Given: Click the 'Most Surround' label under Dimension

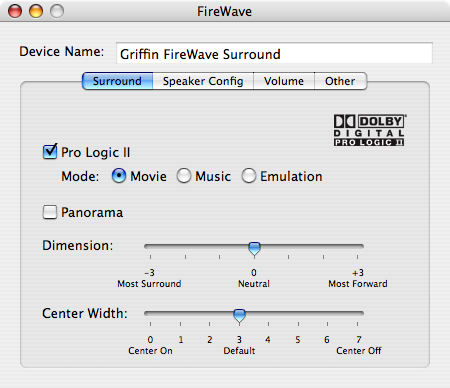Looking at the screenshot, I should pos(149,284).
